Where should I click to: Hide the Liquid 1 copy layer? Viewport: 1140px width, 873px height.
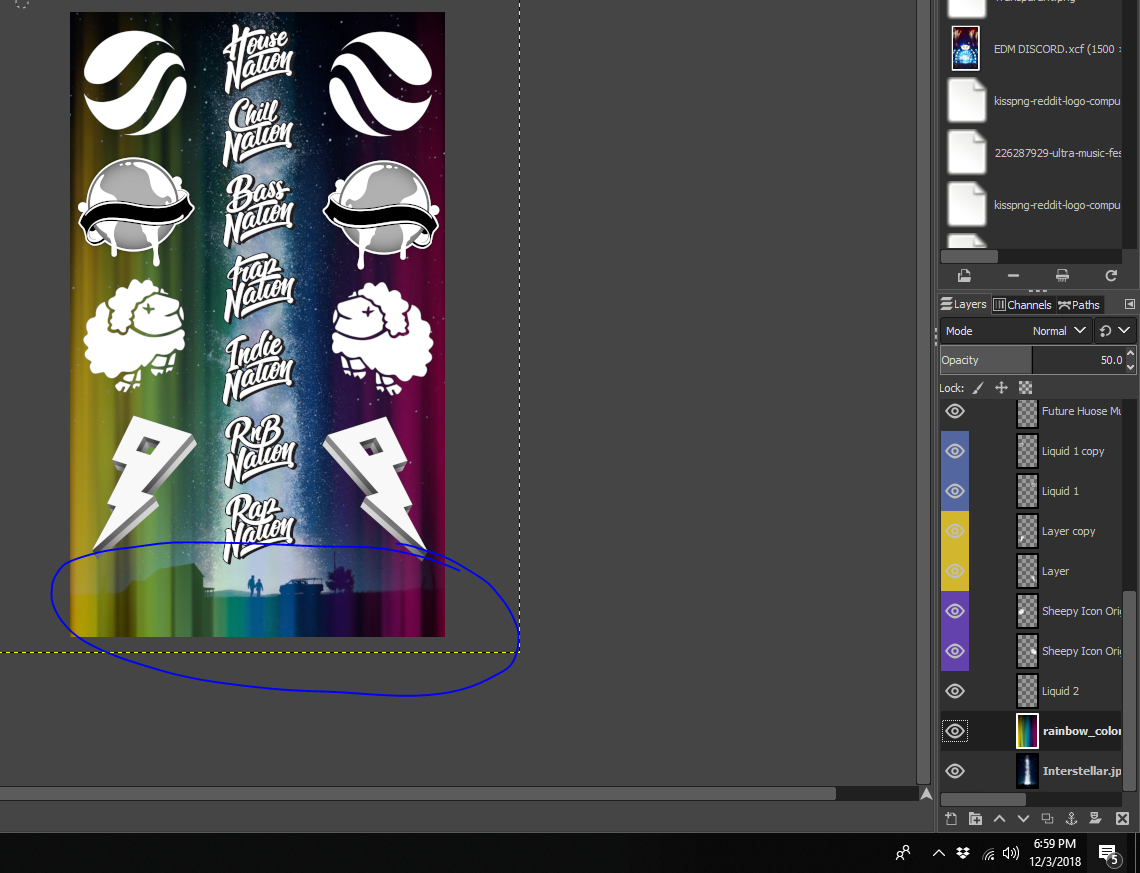pyautogui.click(x=955, y=451)
